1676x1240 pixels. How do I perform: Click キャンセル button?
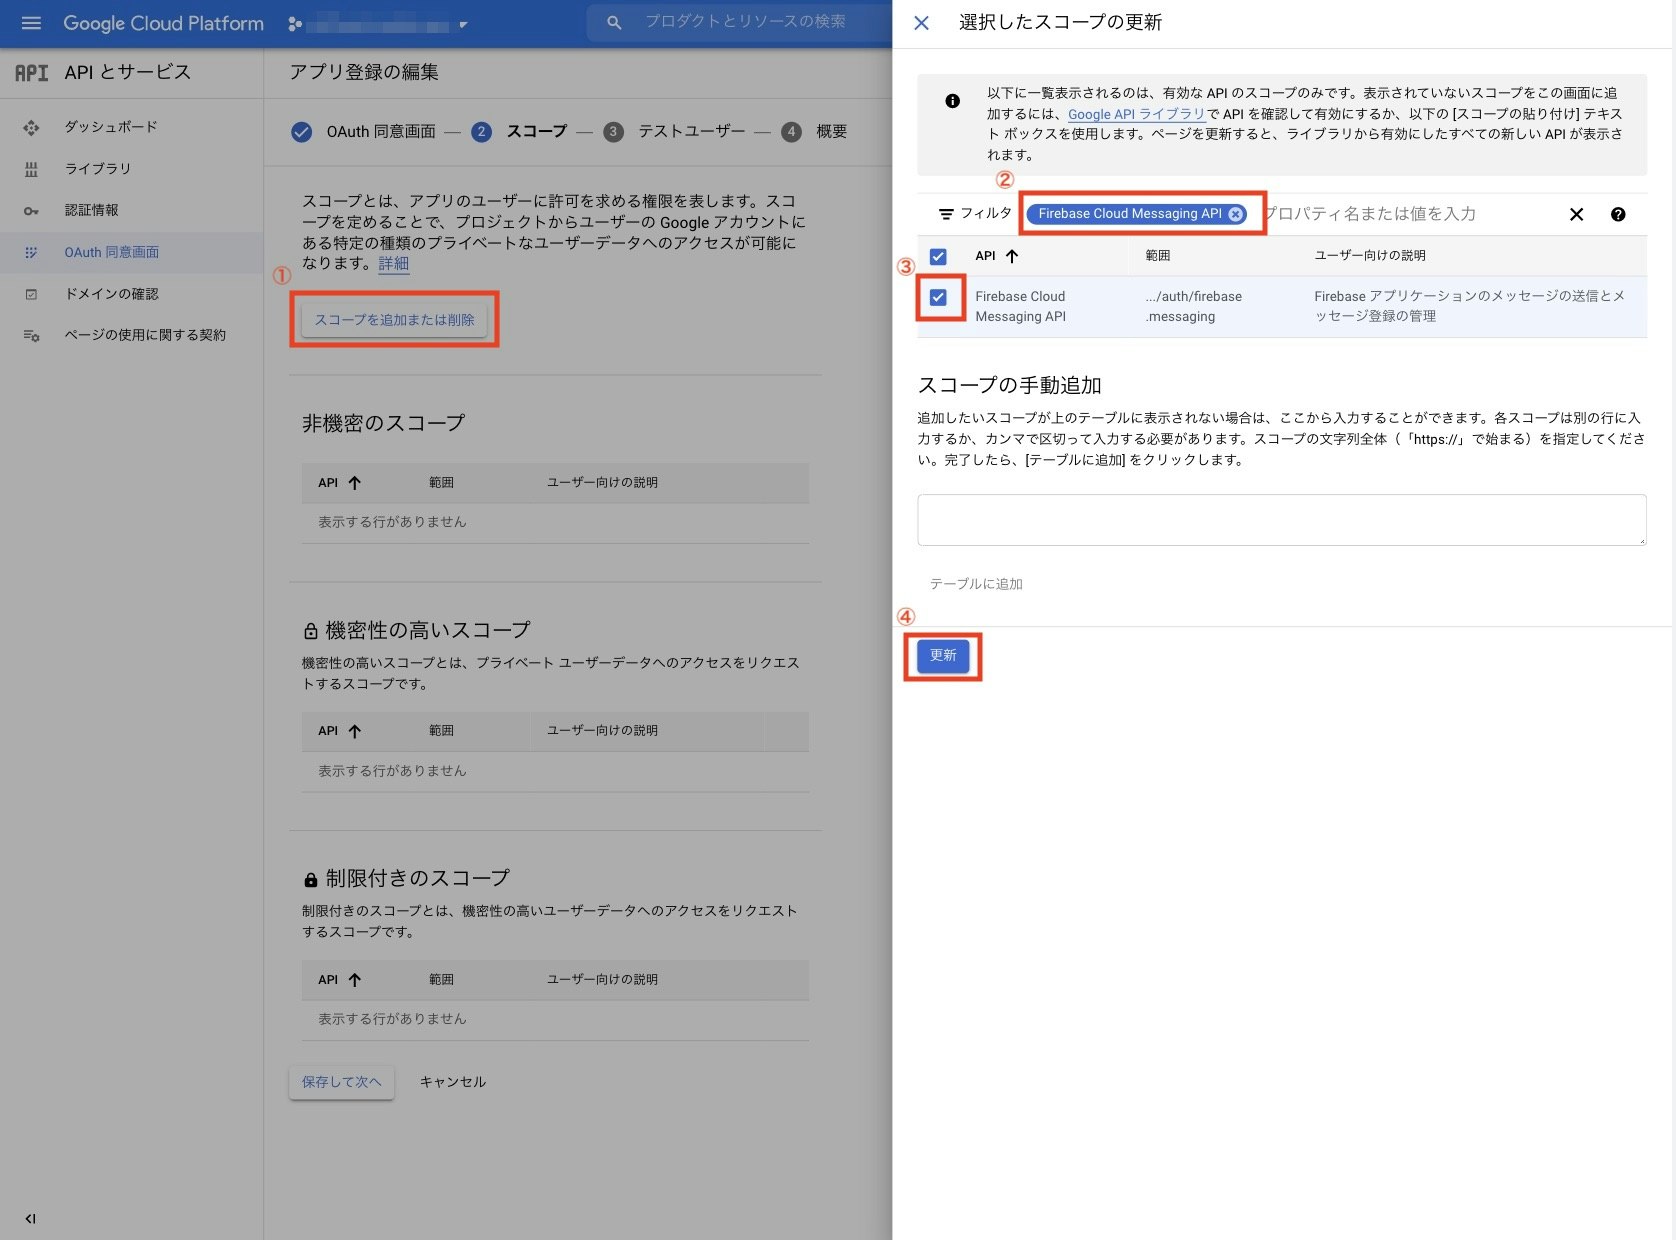point(453,1082)
